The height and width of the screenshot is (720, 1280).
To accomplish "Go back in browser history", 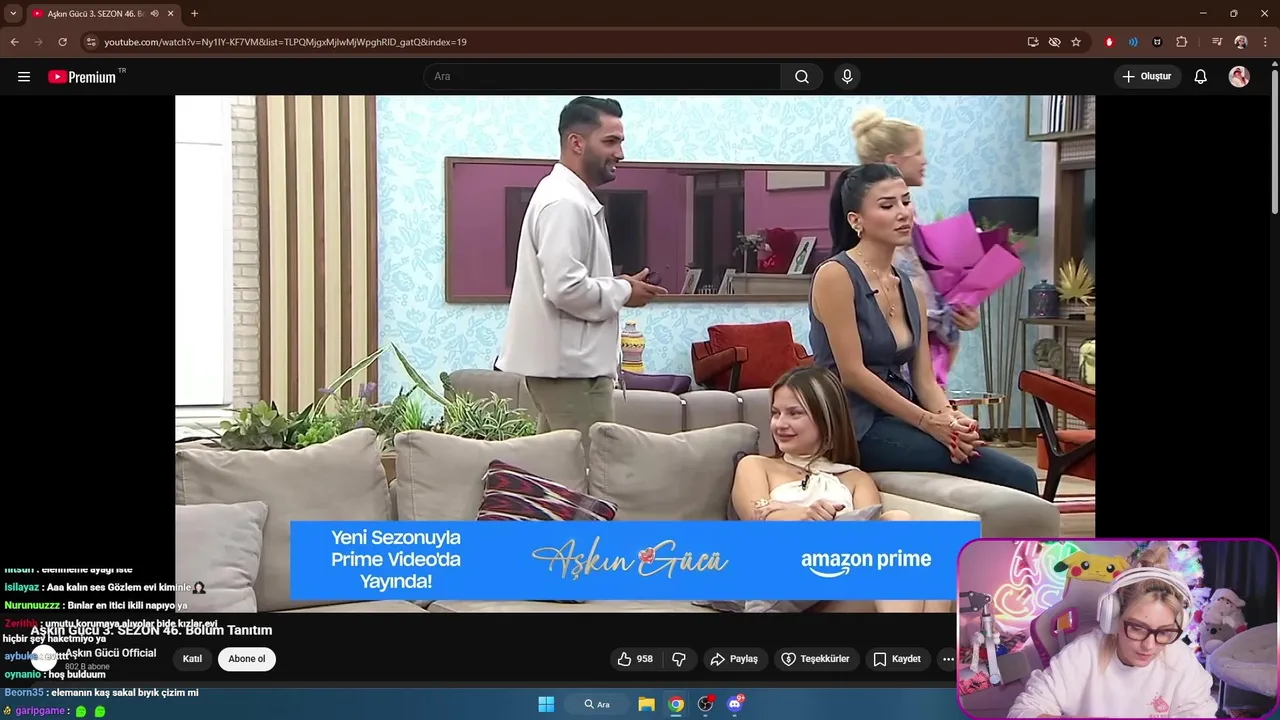I will 15,42.
